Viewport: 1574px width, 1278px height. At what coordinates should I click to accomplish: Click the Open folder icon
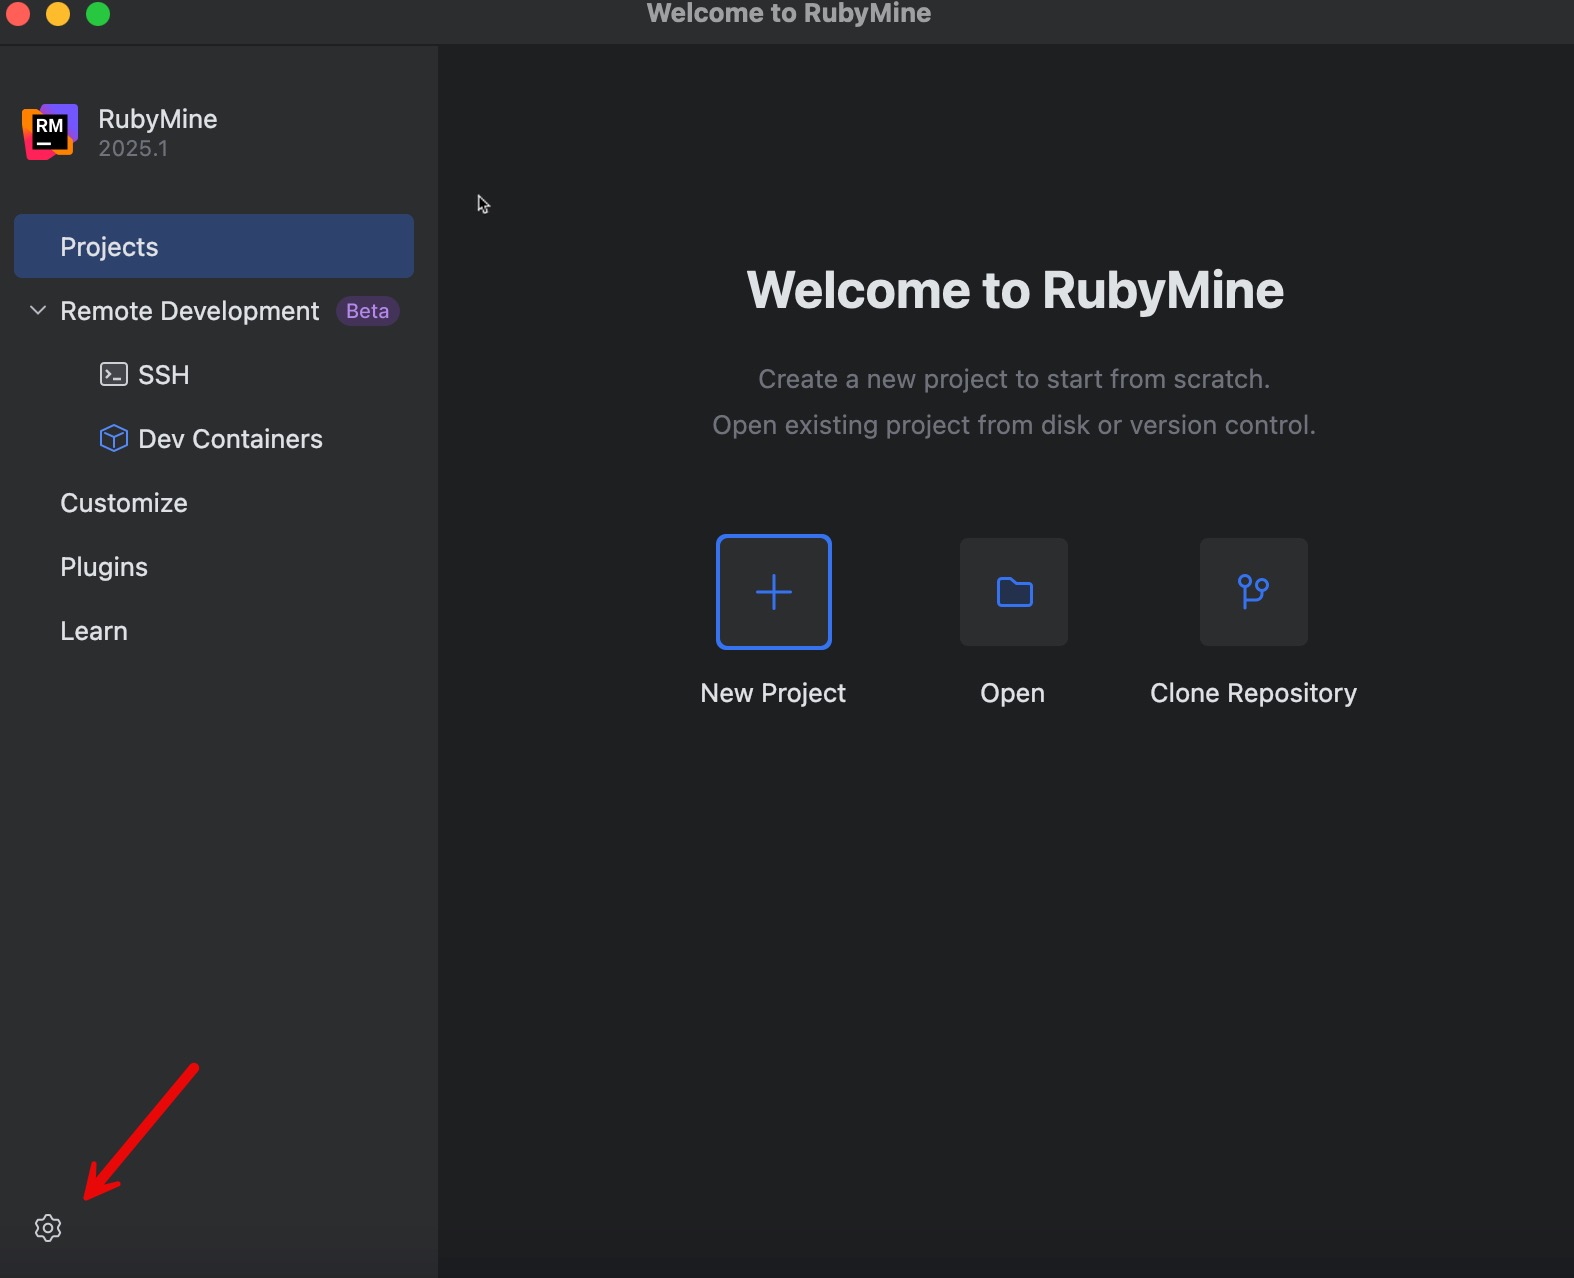pos(1013,592)
